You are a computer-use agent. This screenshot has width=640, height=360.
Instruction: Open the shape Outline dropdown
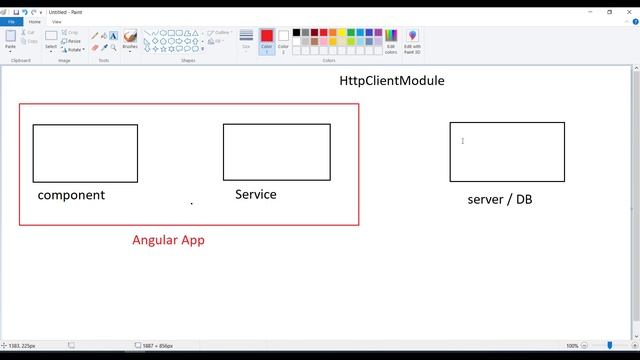pos(219,33)
